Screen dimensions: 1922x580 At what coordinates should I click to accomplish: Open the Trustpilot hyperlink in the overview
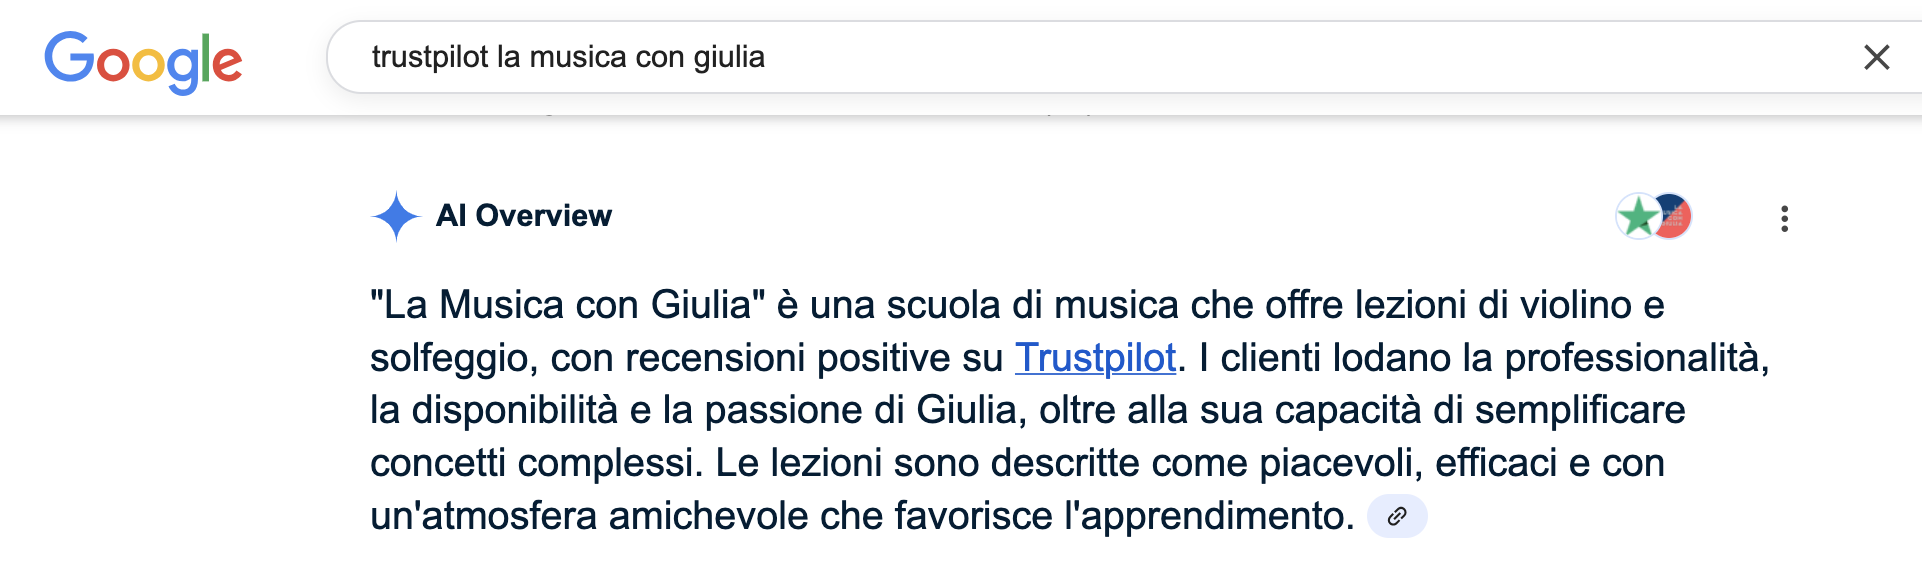coord(1095,358)
